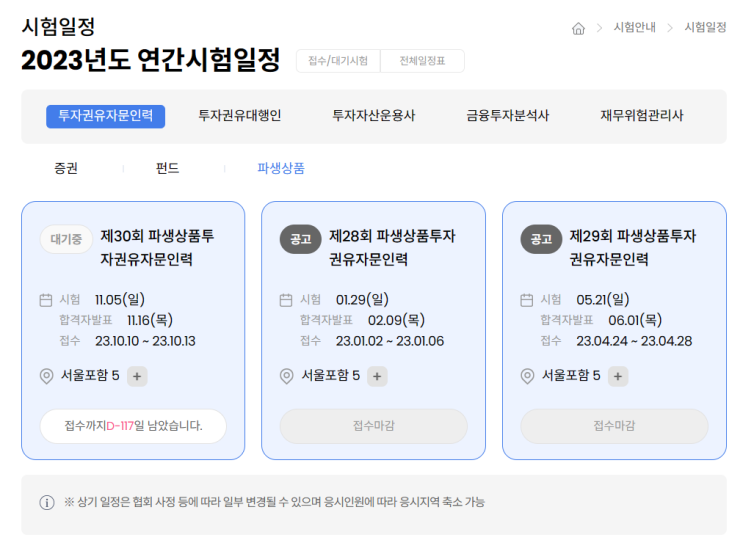
Task: Click registration period 23.04.24 ~ 23.04.28
Action: [x=634, y=341]
